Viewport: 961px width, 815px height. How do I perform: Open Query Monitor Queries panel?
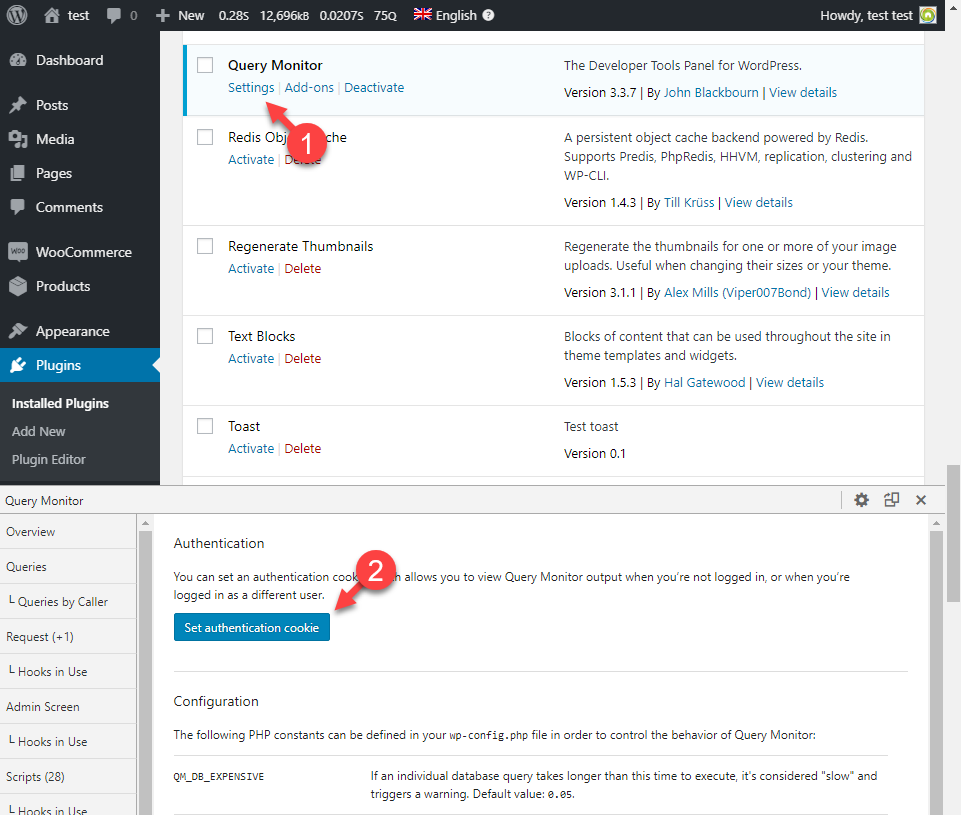[68, 566]
